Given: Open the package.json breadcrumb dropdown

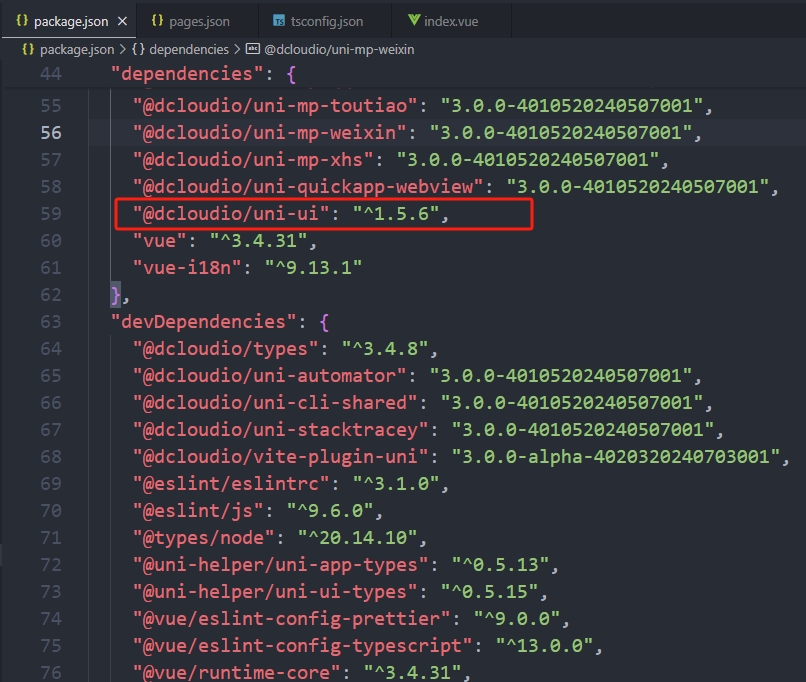Looking at the screenshot, I should click(77, 48).
